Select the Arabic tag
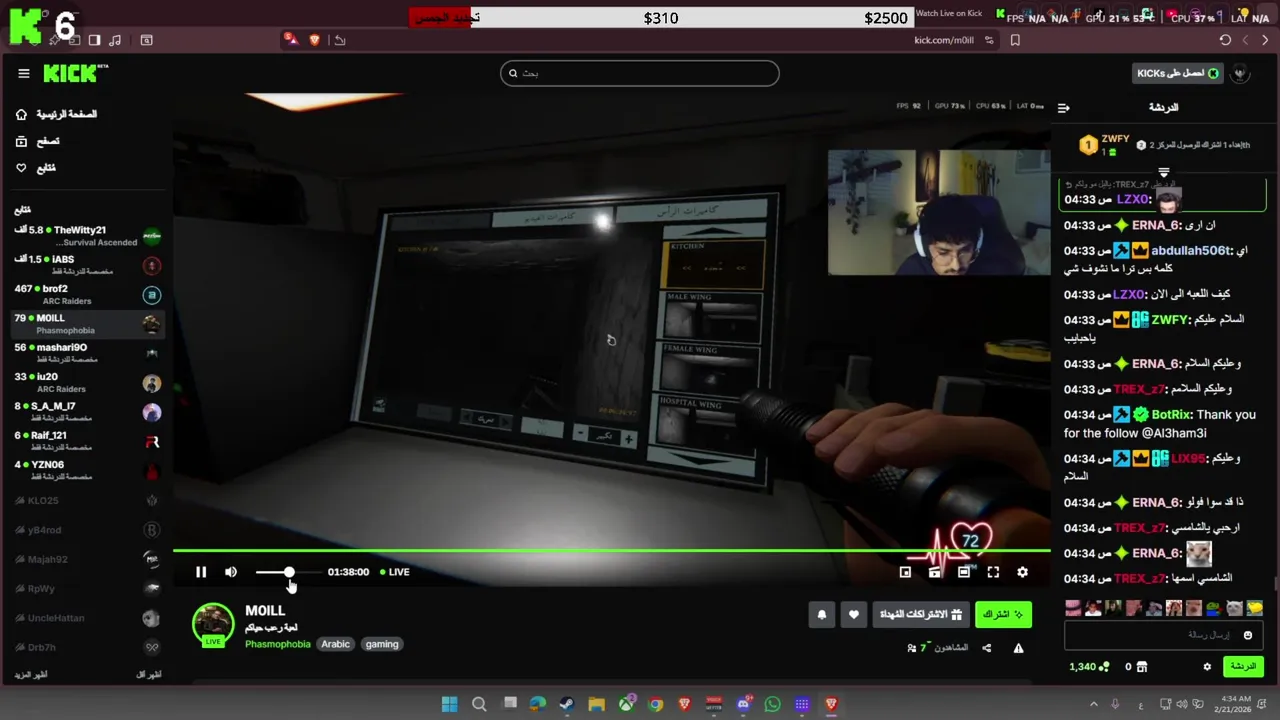The image size is (1280, 720). tap(335, 644)
